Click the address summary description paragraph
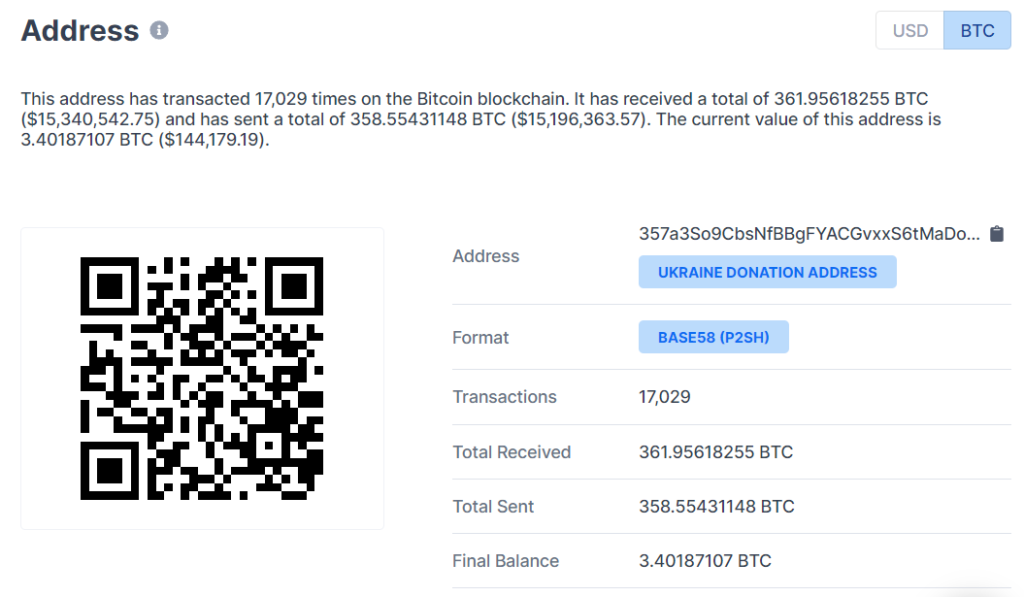Viewport: 1024px width, 597px height. pyautogui.click(x=481, y=119)
